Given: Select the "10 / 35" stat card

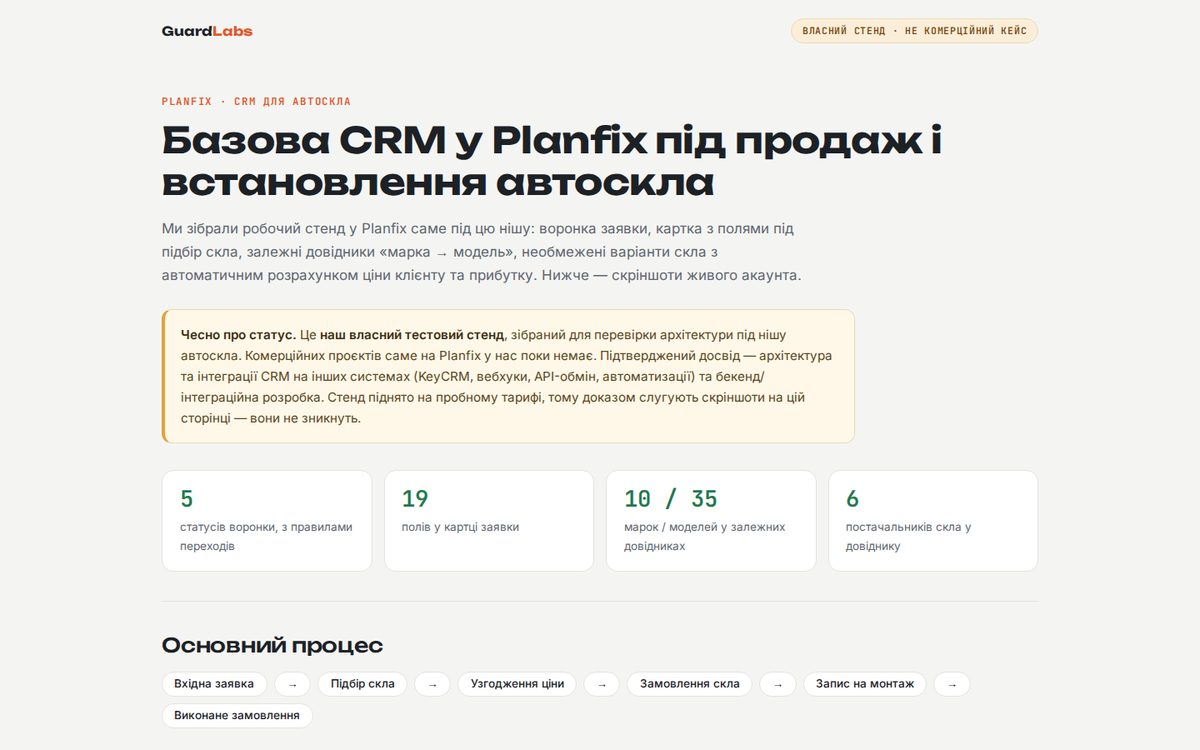Looking at the screenshot, I should 711,521.
